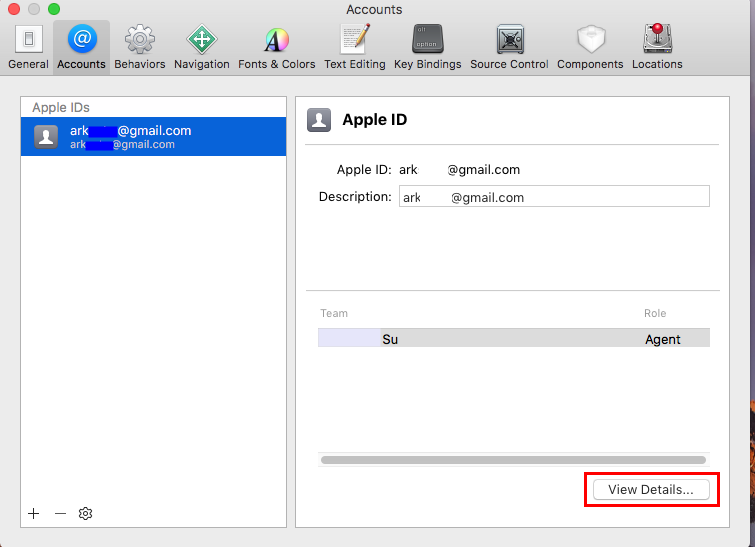Viewport: 755px width, 547px height.
Task: Open the Components preferences pane
Action: coord(590,47)
